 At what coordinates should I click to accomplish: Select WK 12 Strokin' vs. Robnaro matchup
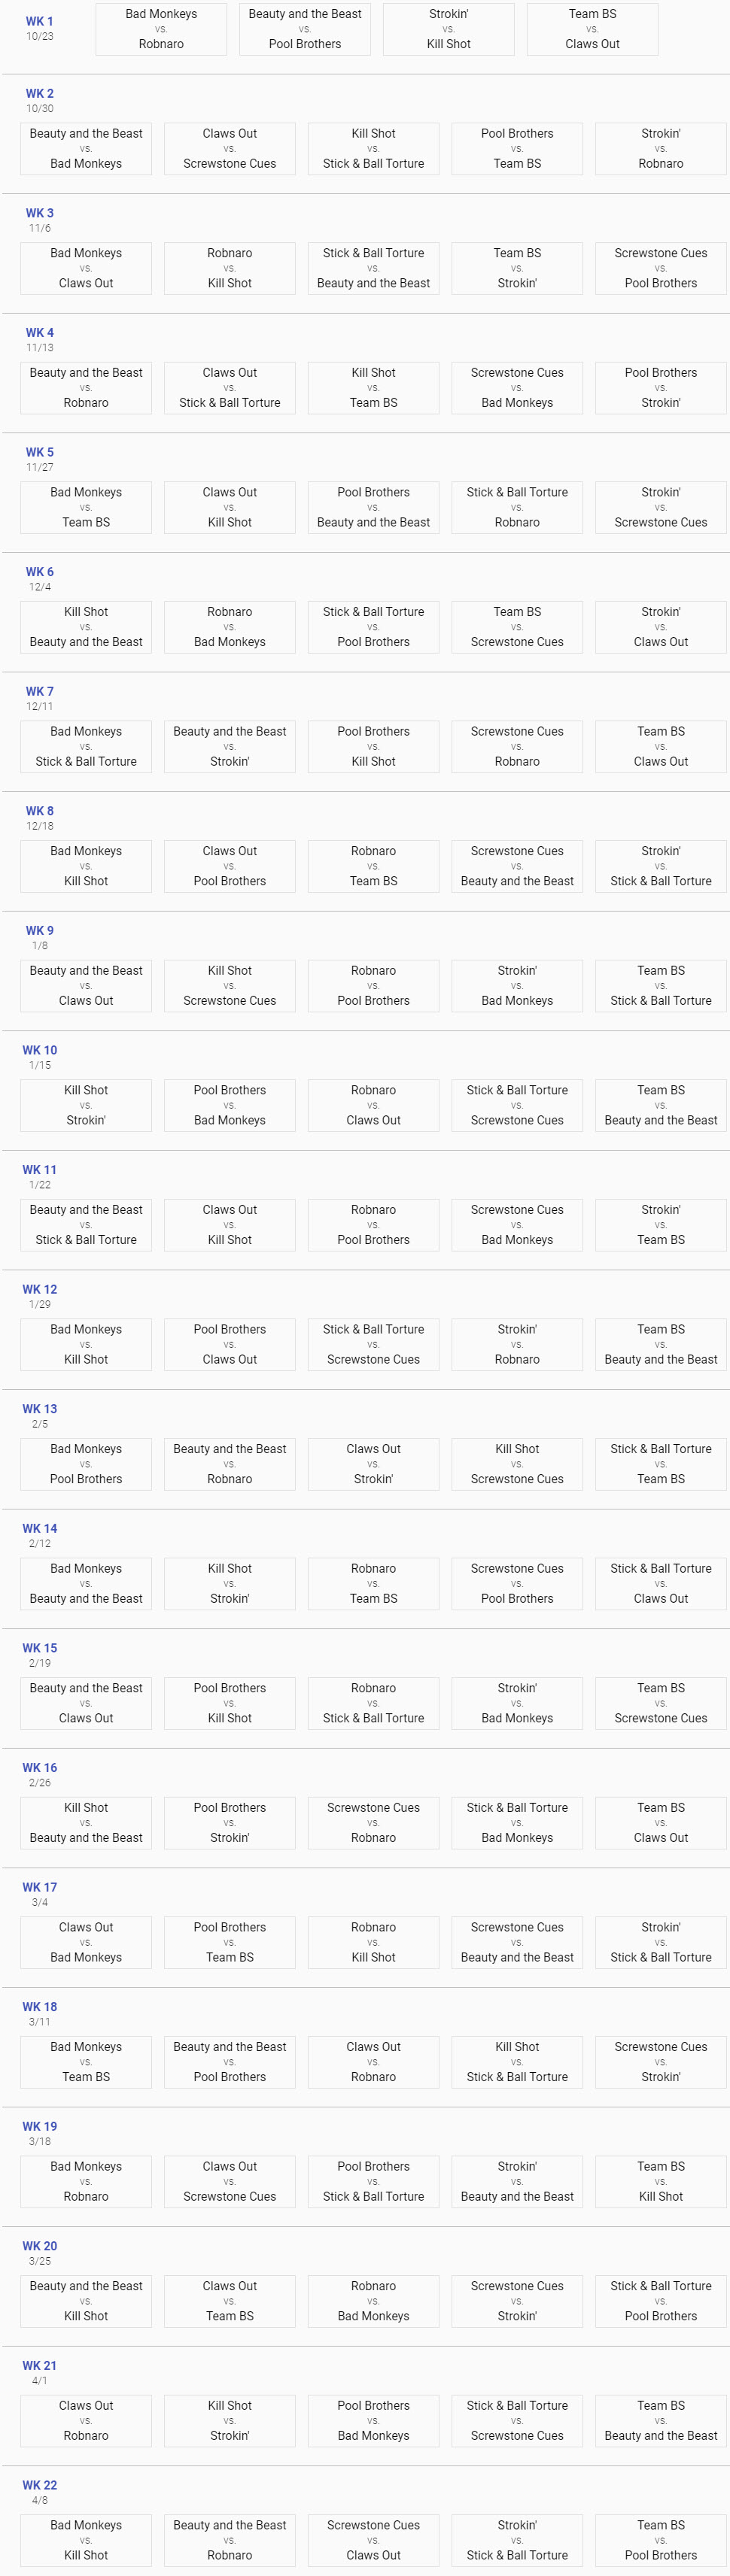pos(517,1345)
